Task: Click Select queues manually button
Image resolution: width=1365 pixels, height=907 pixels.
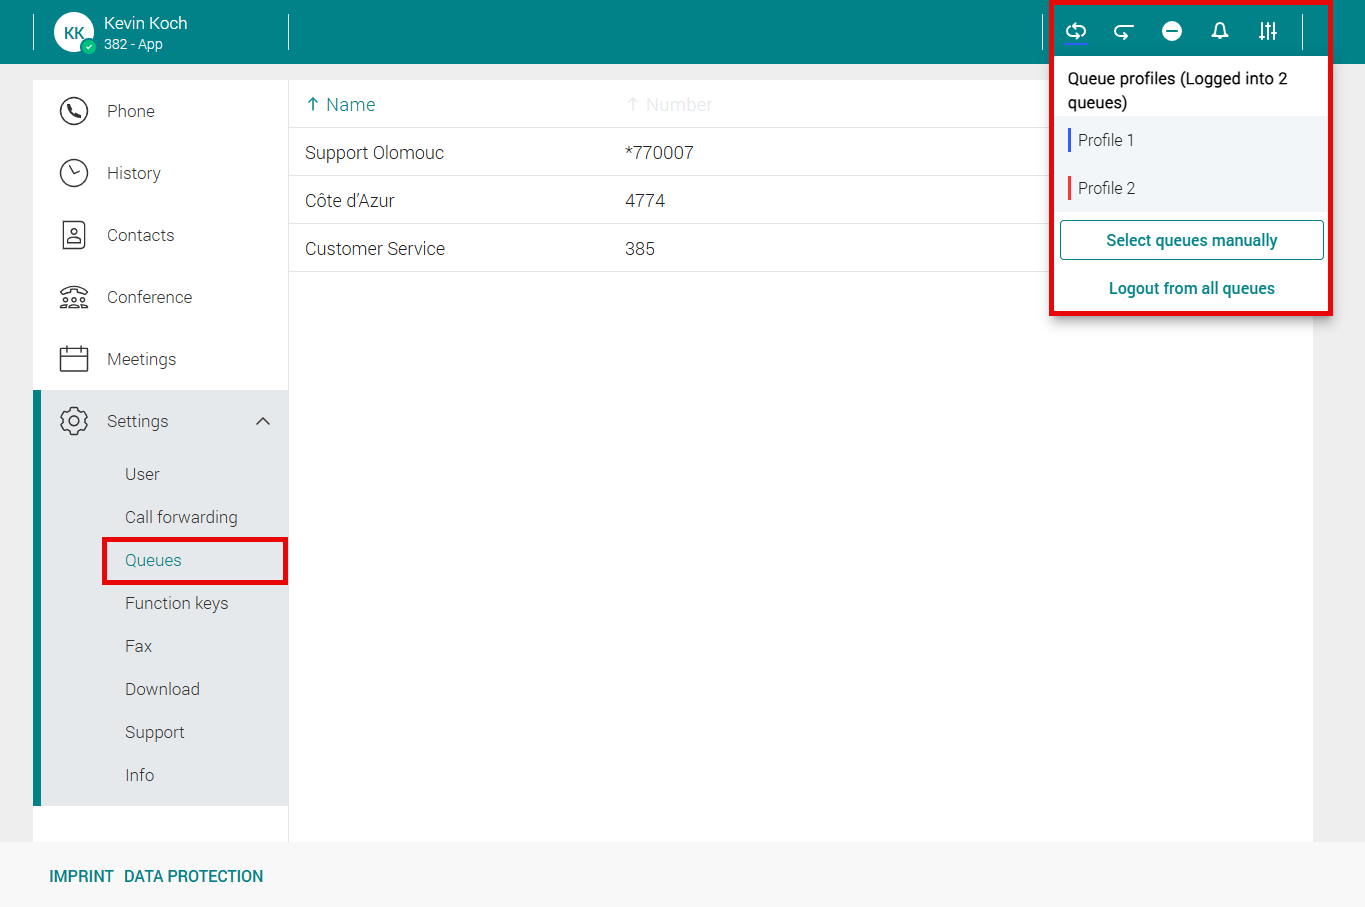Action: tap(1191, 240)
